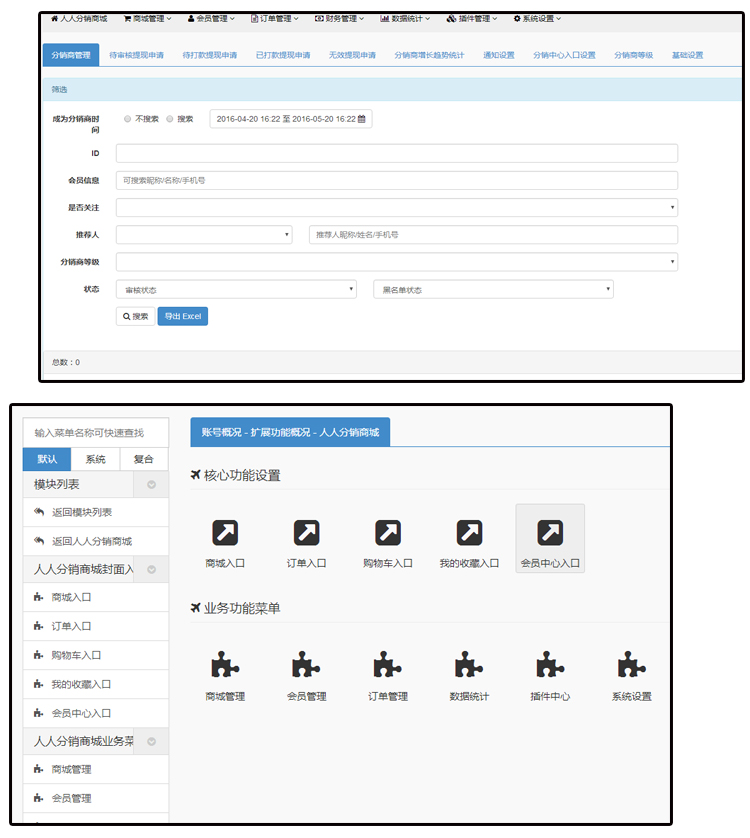Click the 会员管理 puzzle icon under 业务功能菜单
The width and height of the screenshot is (750, 838).
click(306, 664)
